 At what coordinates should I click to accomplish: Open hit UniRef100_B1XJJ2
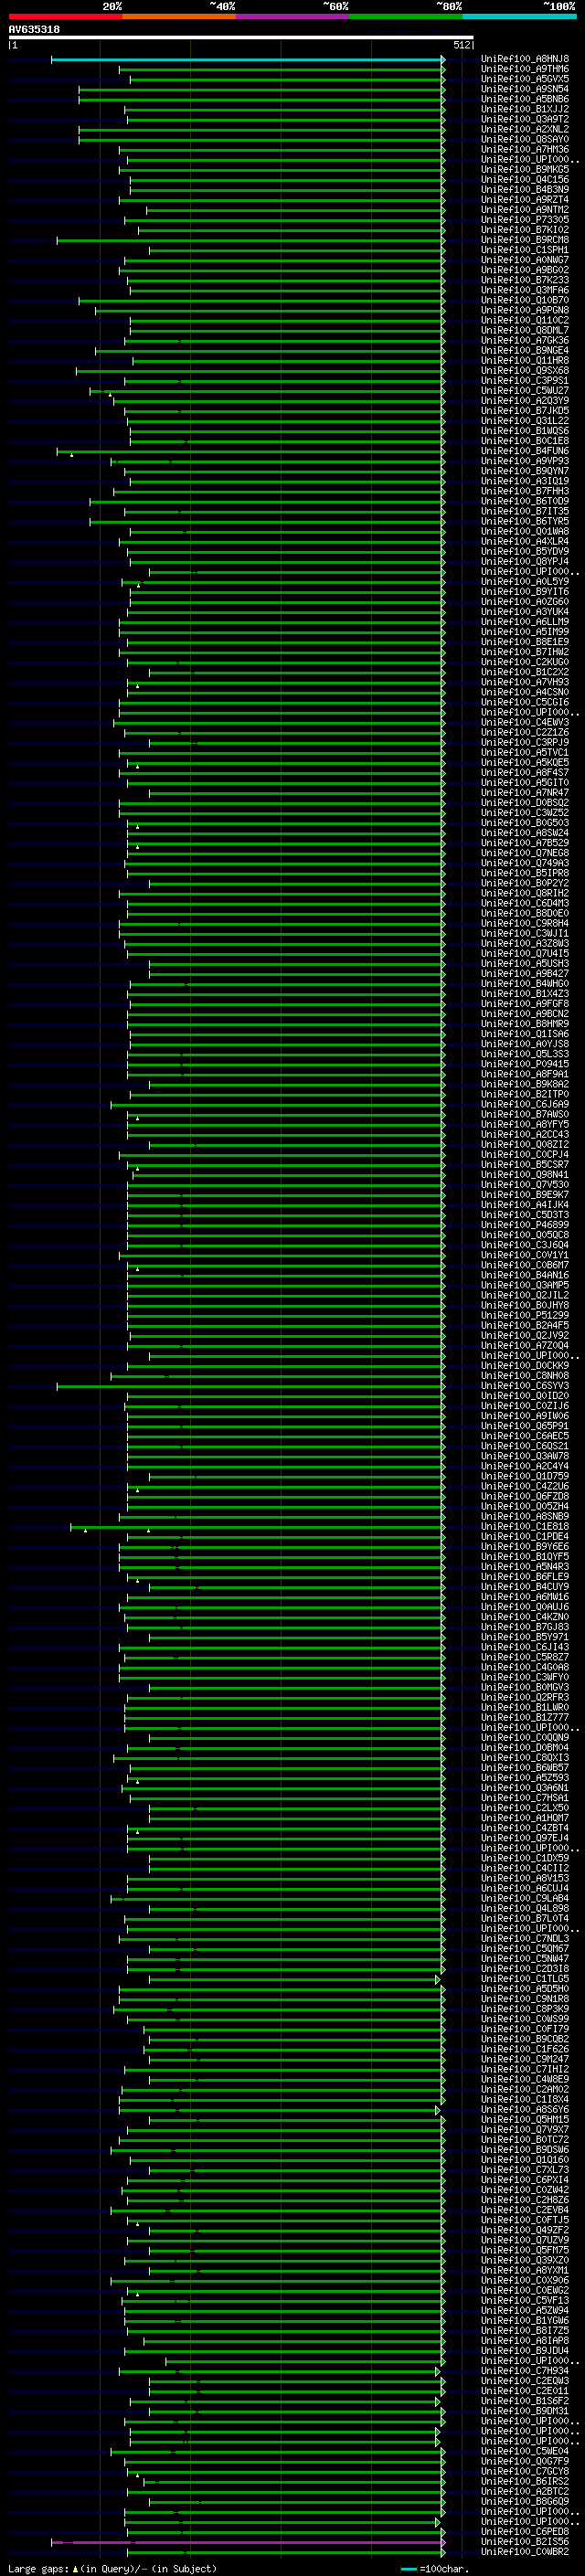point(525,109)
